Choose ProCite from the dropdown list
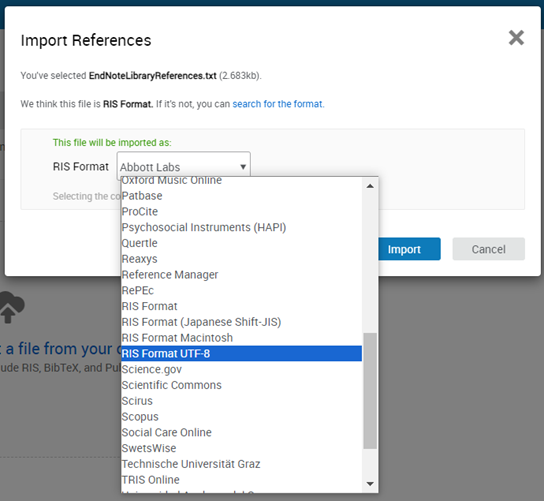The image size is (544, 501). tap(241, 211)
